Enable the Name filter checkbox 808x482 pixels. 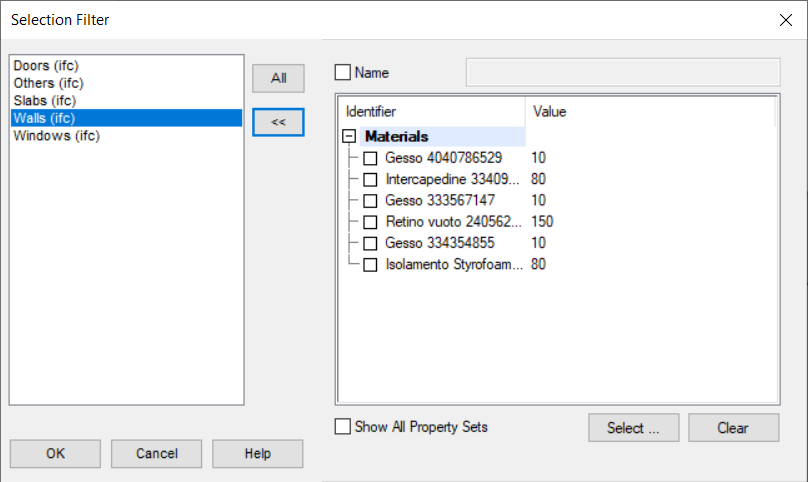(x=343, y=73)
